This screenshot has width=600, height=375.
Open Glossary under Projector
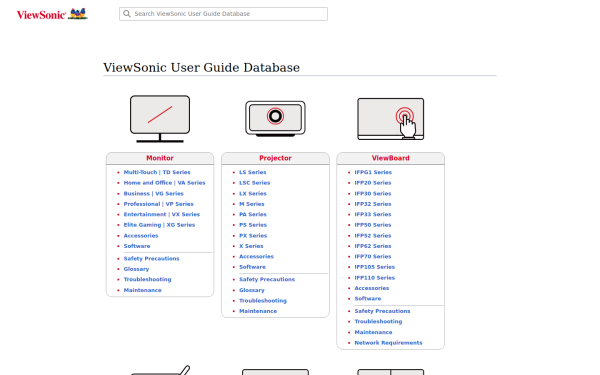pos(252,290)
